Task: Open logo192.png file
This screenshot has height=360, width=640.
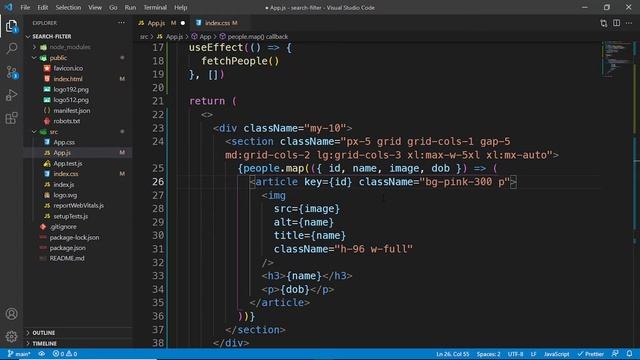Action: (71, 89)
